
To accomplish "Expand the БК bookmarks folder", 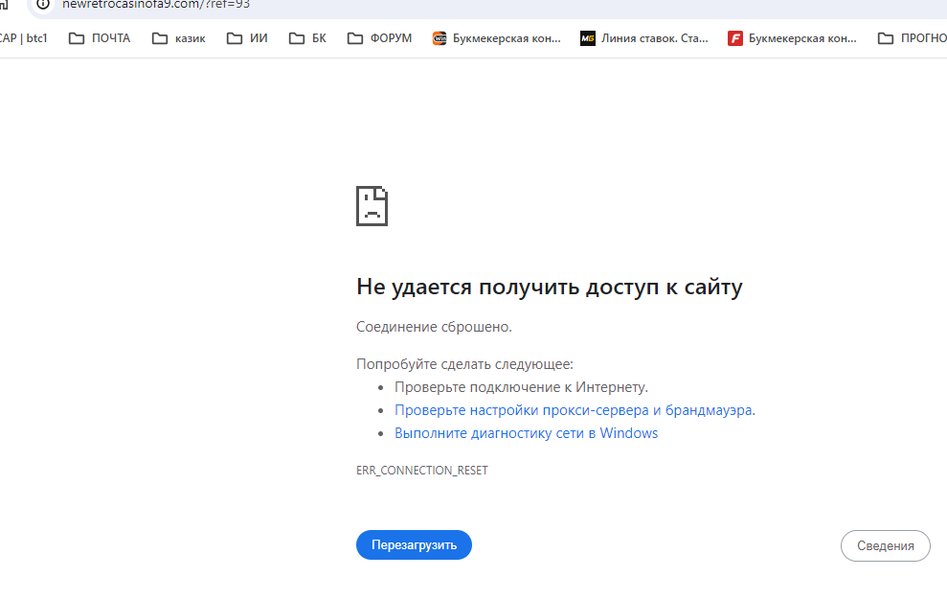I will click(x=308, y=39).
